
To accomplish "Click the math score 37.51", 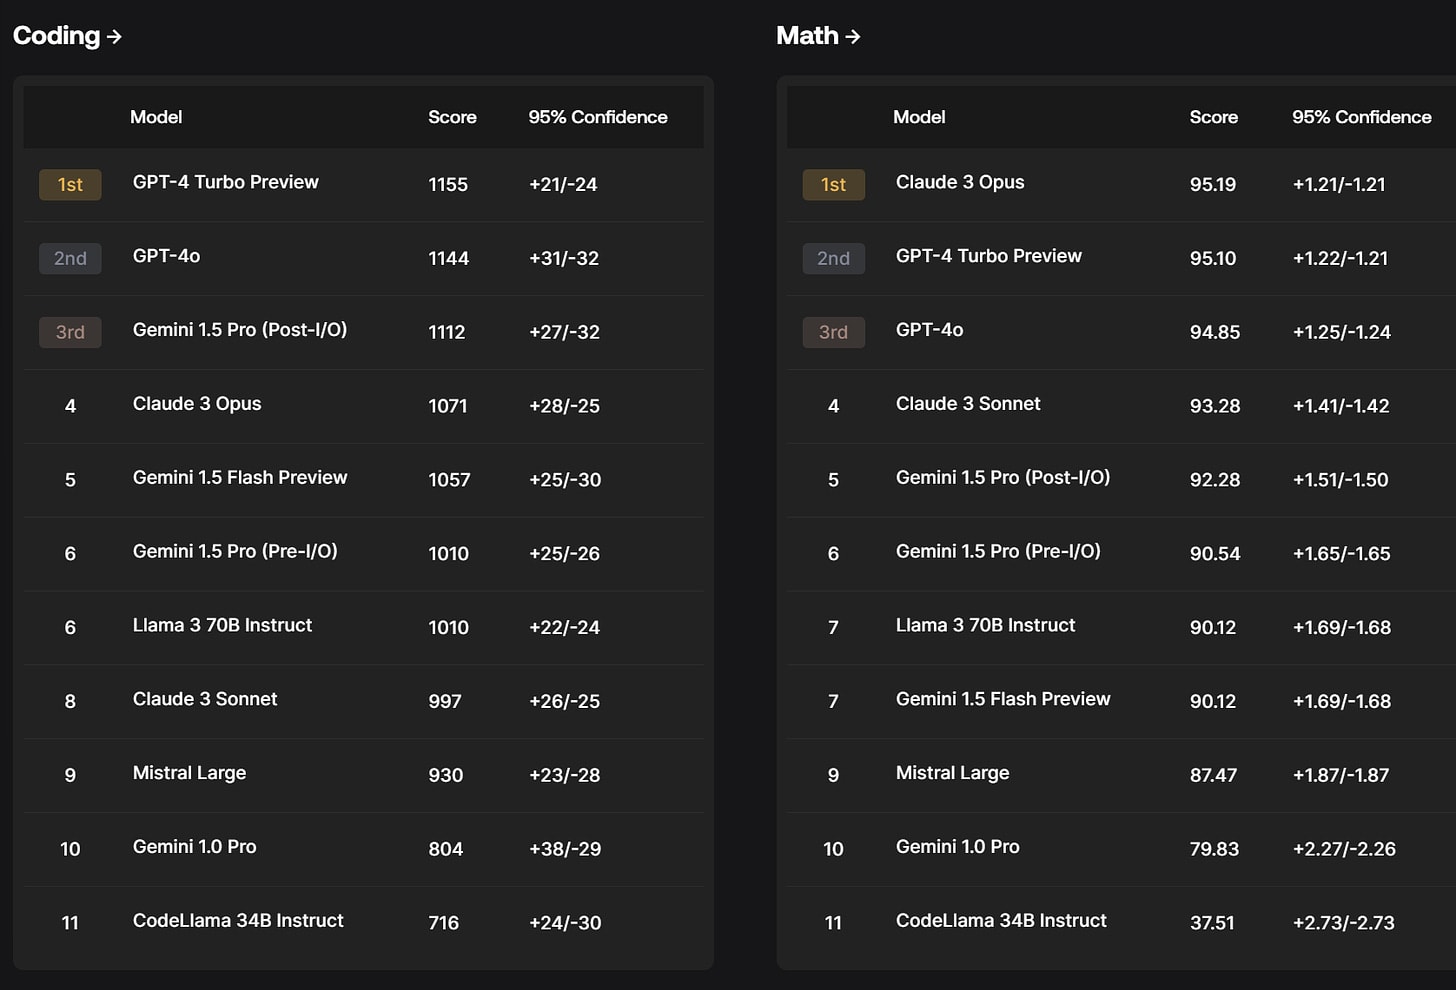I will (1212, 924).
